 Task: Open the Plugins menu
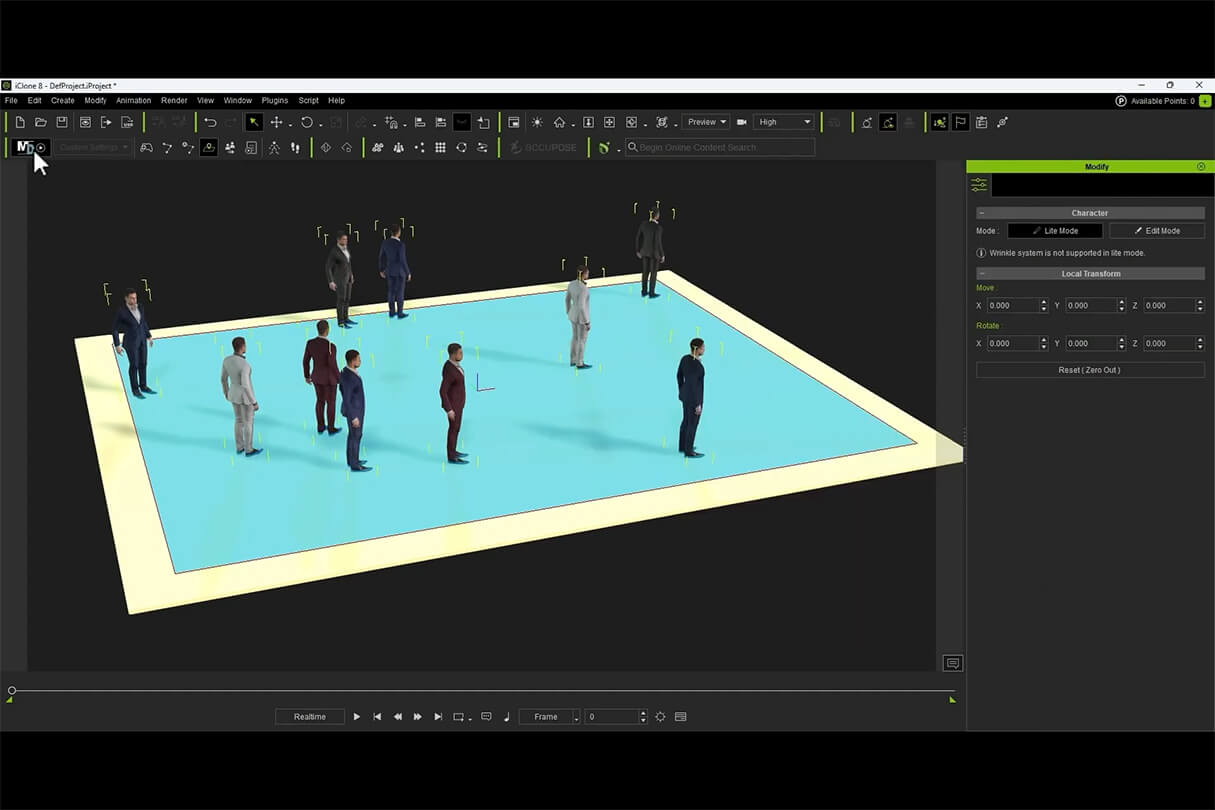click(275, 101)
